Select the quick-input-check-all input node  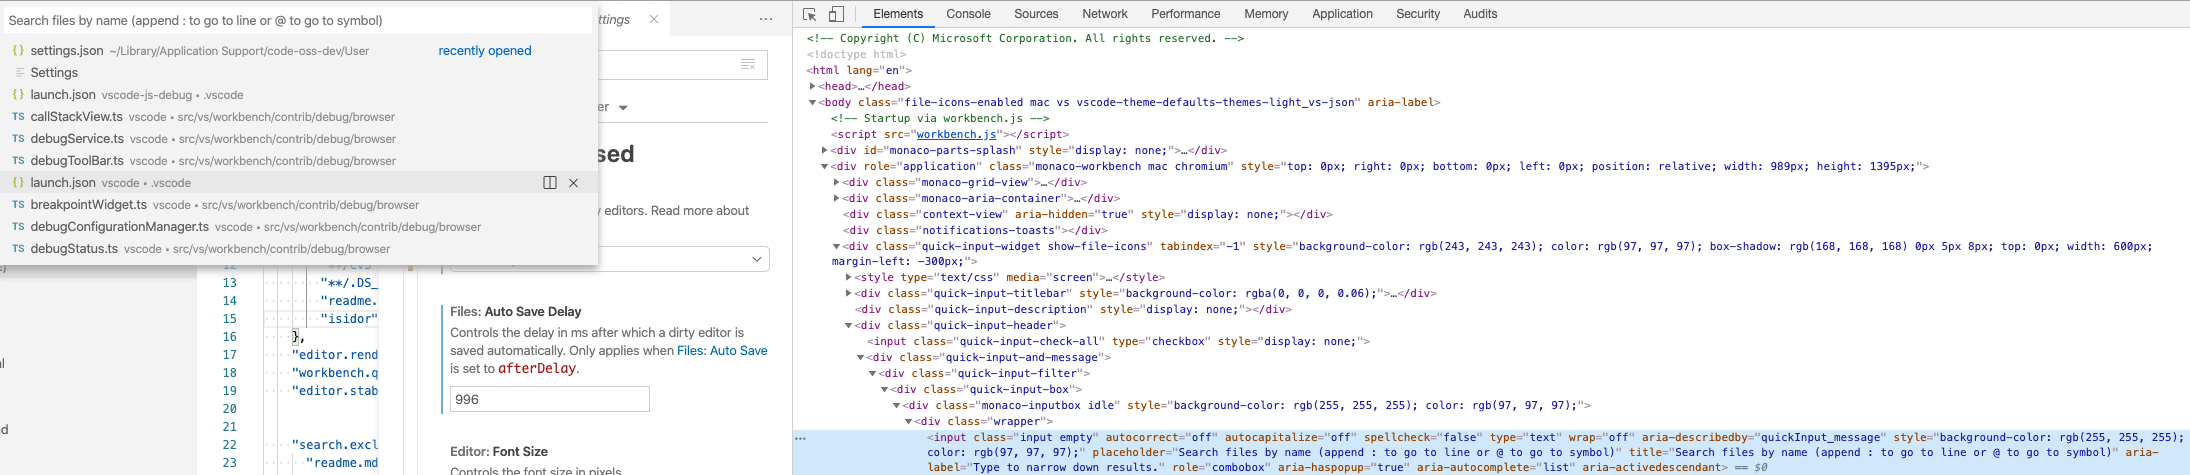1119,341
